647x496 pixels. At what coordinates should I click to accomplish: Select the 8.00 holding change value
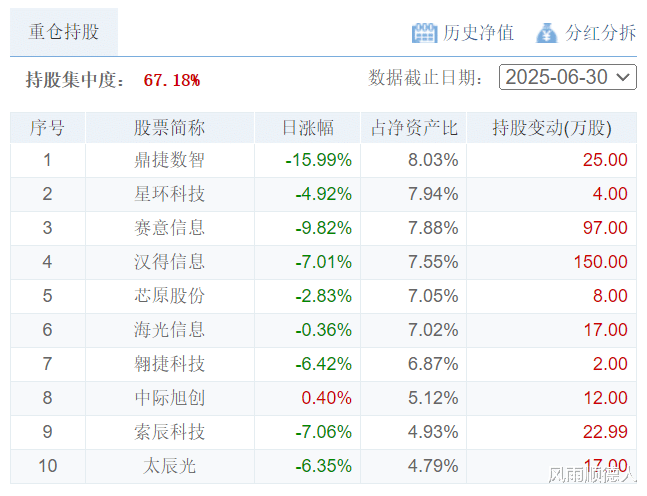[x=610, y=296]
